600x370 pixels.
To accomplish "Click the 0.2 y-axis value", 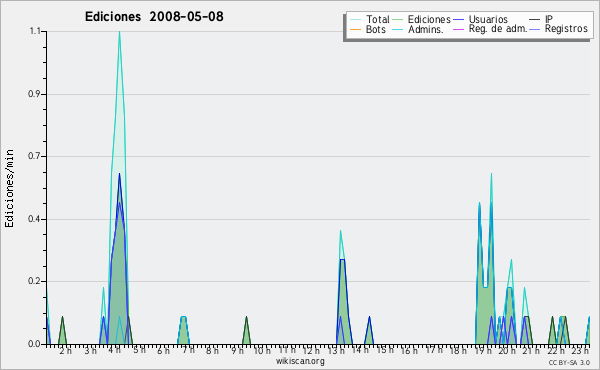I will (x=34, y=281).
